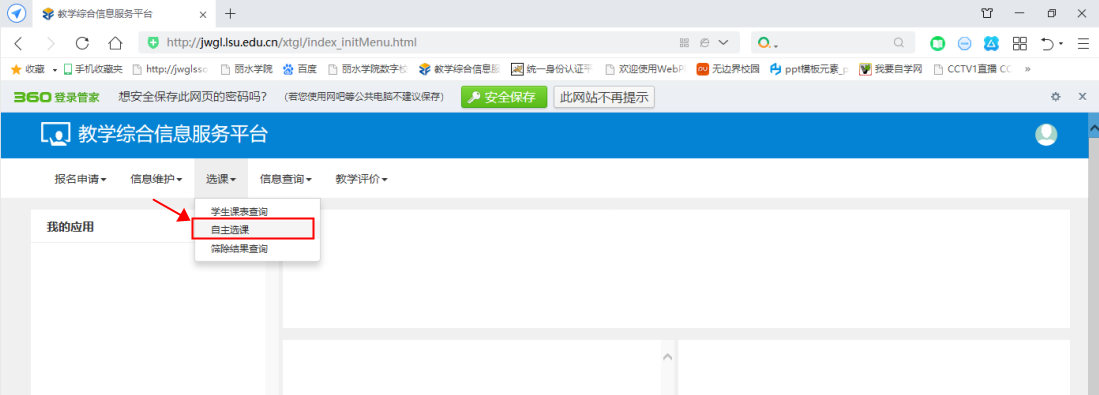Open the QR code icon in address bar
The image size is (1099, 395).
coord(685,43)
